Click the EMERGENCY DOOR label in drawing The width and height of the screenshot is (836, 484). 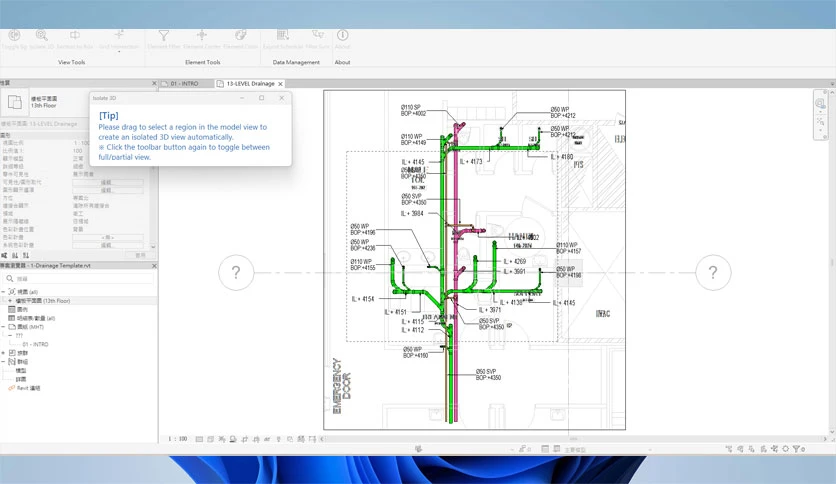pos(342,386)
